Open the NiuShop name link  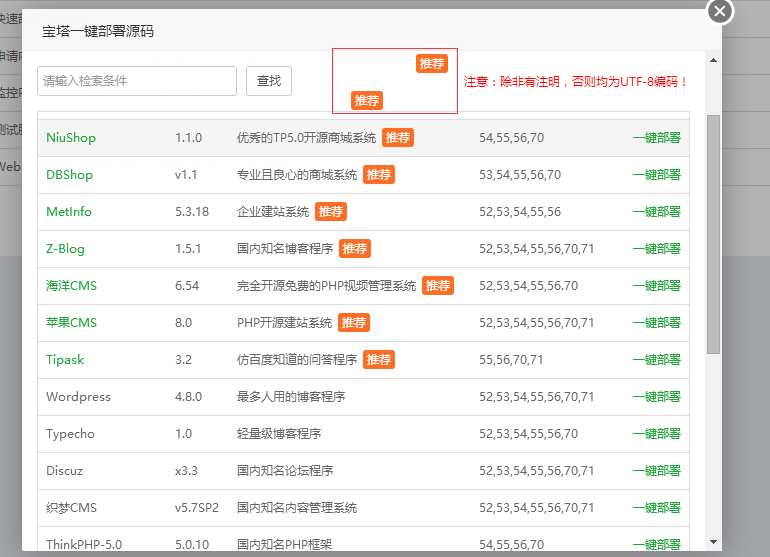(71, 138)
